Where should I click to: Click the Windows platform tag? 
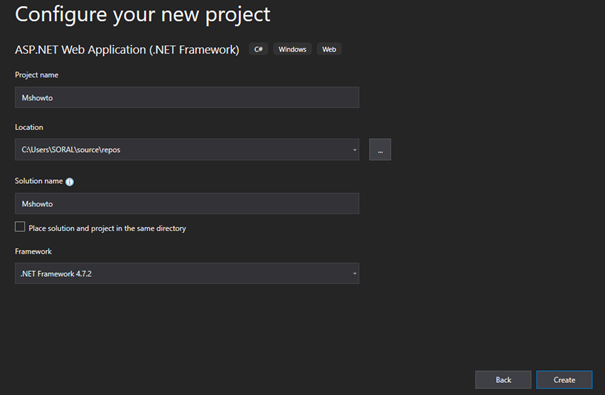tap(292, 49)
